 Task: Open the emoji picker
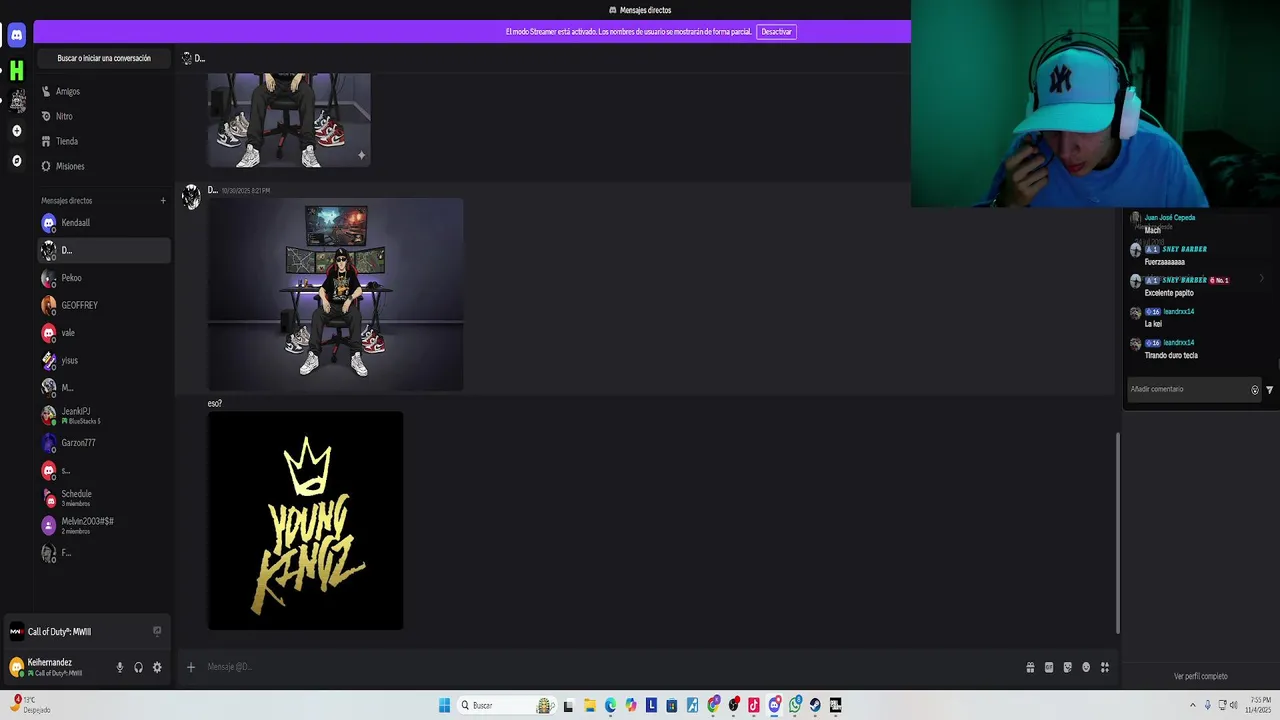1086,667
